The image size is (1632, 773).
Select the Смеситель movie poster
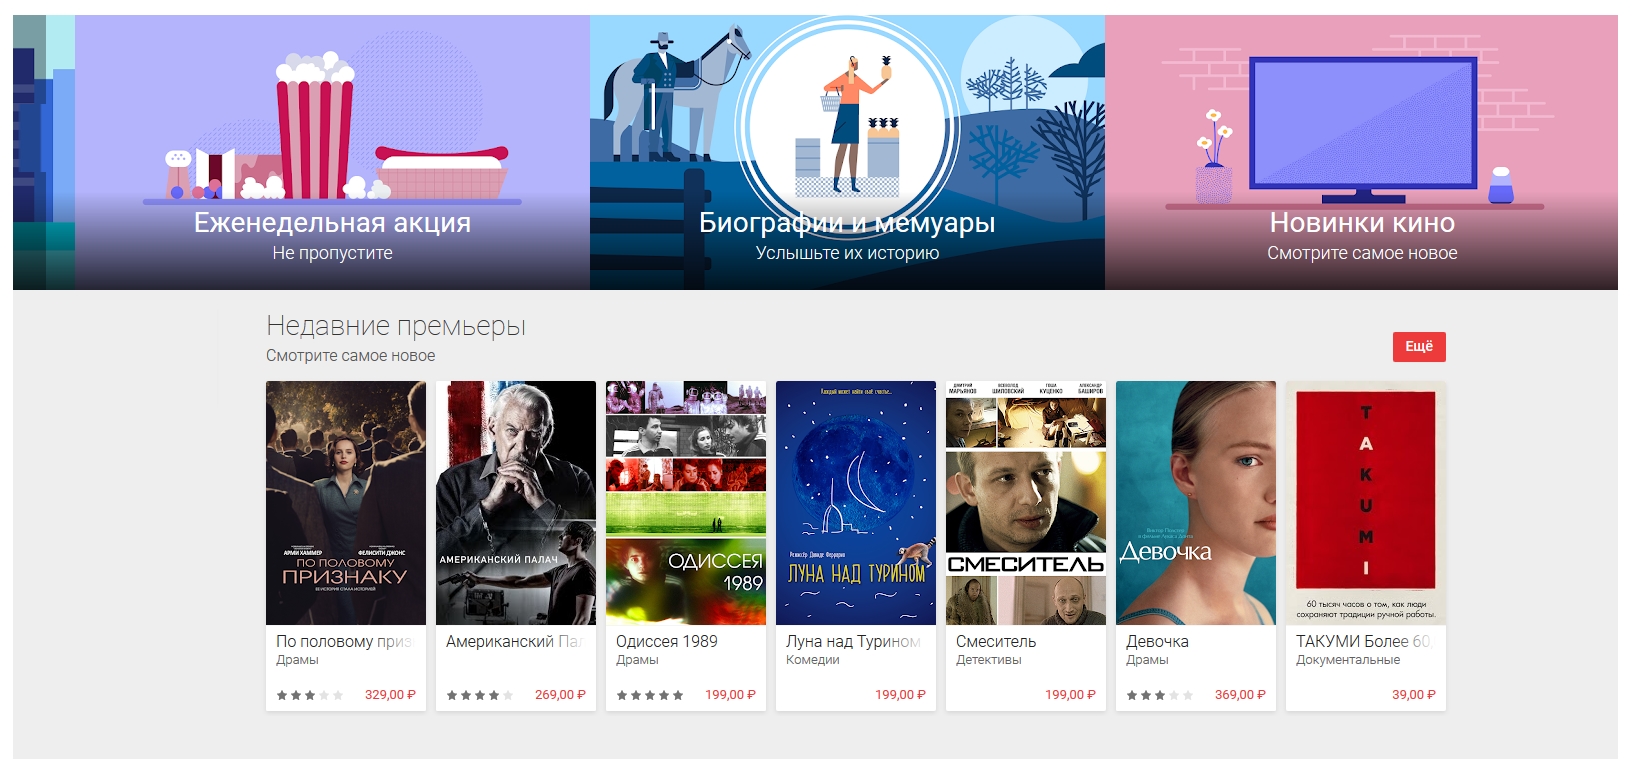[x=1026, y=503]
